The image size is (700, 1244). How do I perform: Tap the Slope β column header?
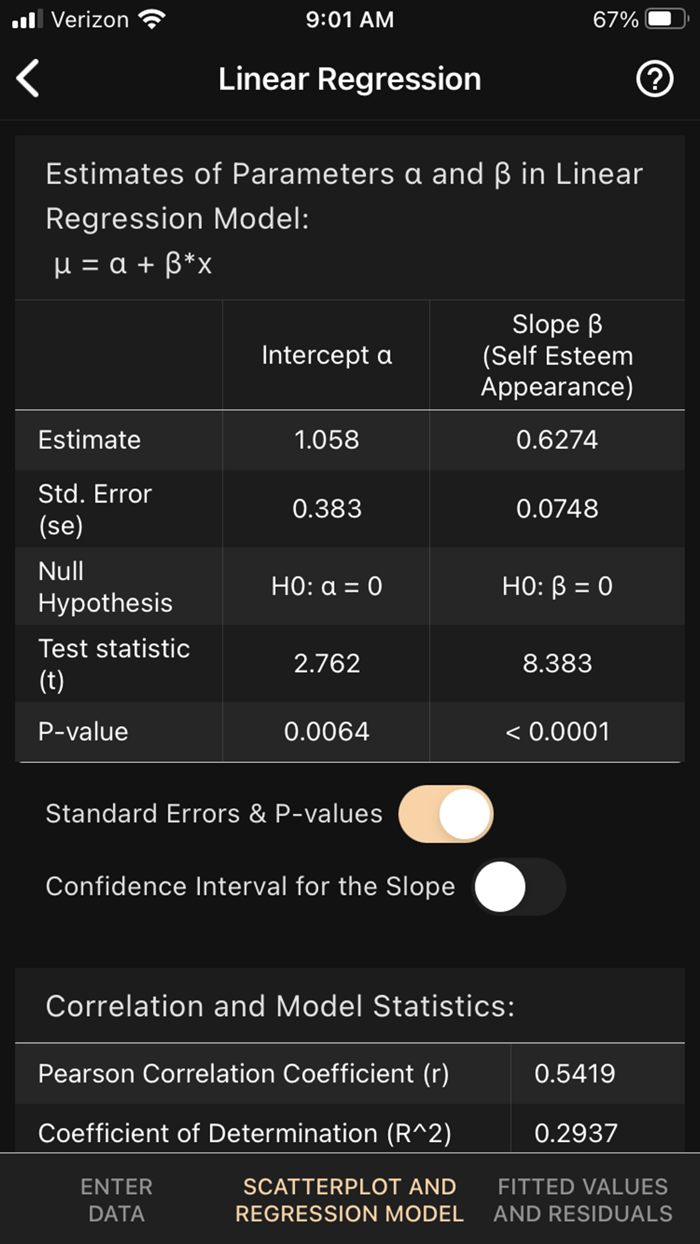click(556, 355)
